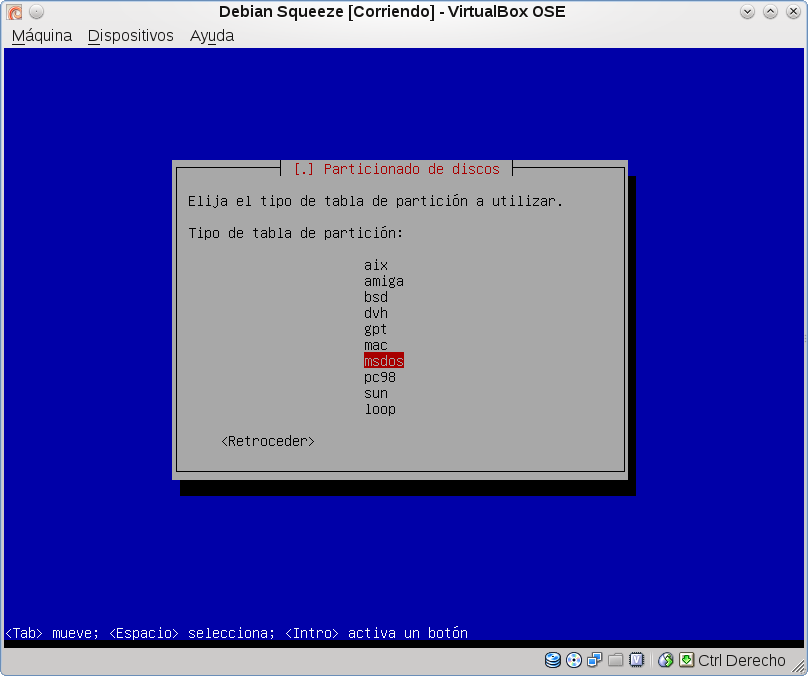808x676 pixels.
Task: Select the amiga partition table type
Action: 384,281
